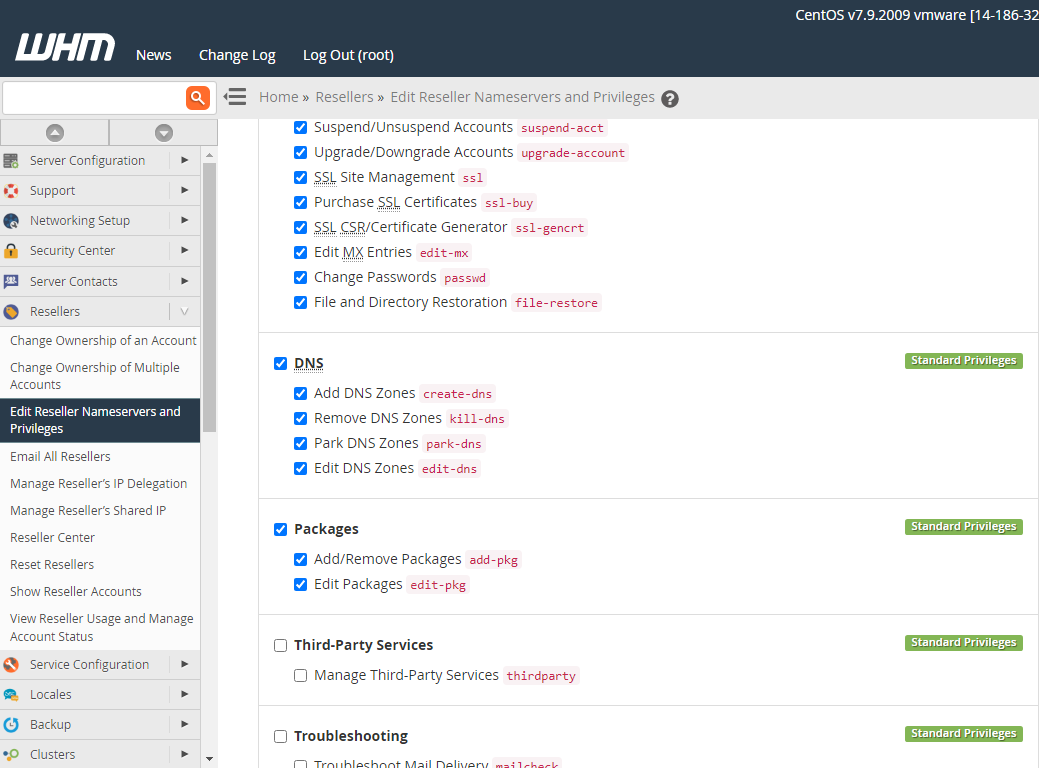Click the WHM logo
The image size is (1039, 768).
[x=65, y=49]
